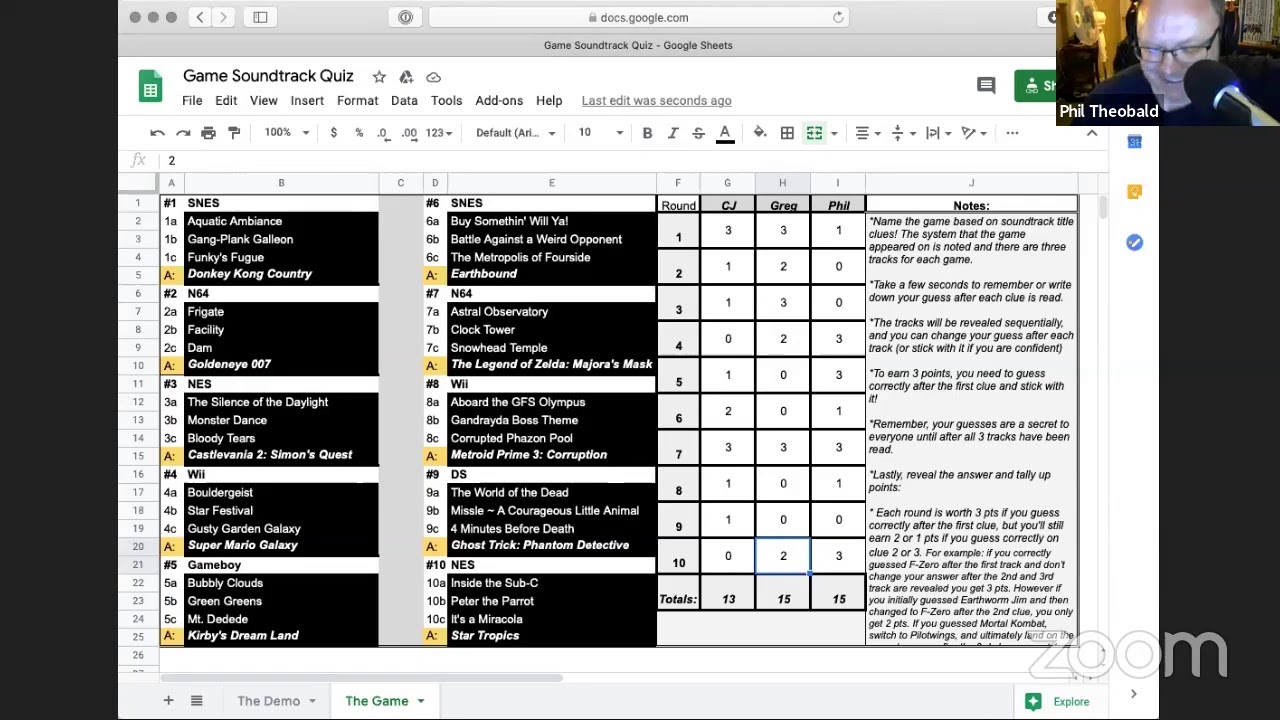Open the Add-ons menu

[x=499, y=101]
